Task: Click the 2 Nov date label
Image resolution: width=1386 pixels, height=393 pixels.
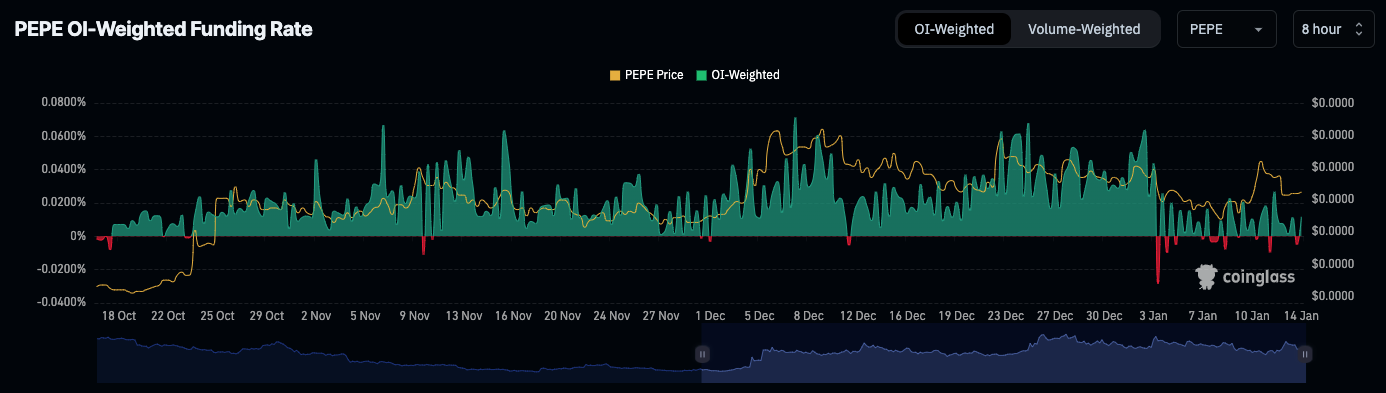Action: tap(316, 316)
